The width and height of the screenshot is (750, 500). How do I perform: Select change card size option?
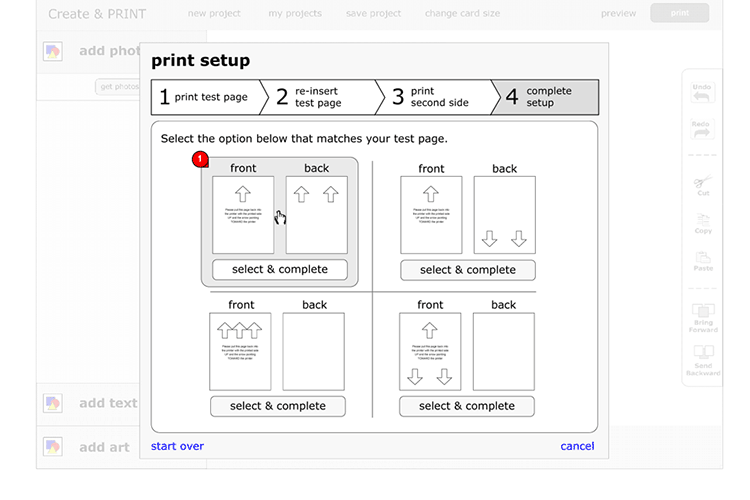[x=463, y=13]
